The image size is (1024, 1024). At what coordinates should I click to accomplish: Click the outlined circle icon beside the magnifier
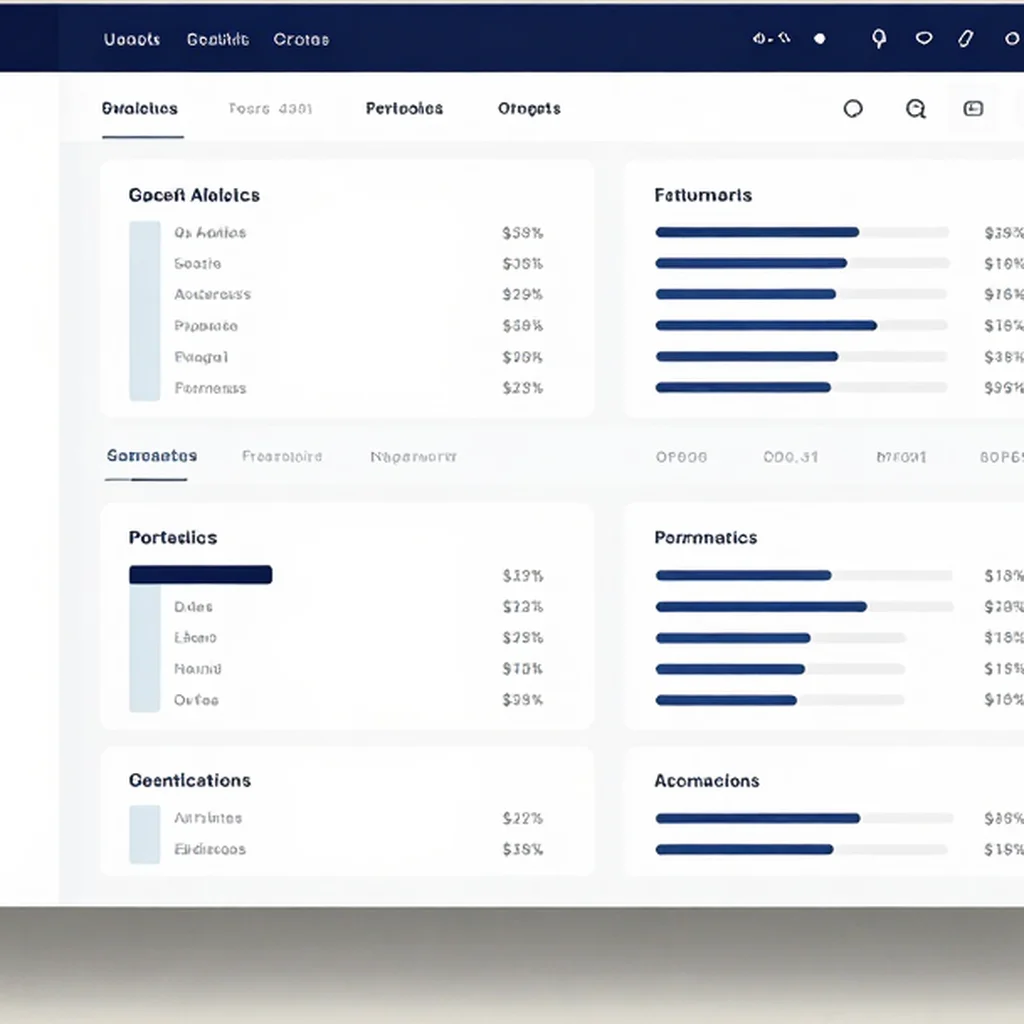coord(853,108)
